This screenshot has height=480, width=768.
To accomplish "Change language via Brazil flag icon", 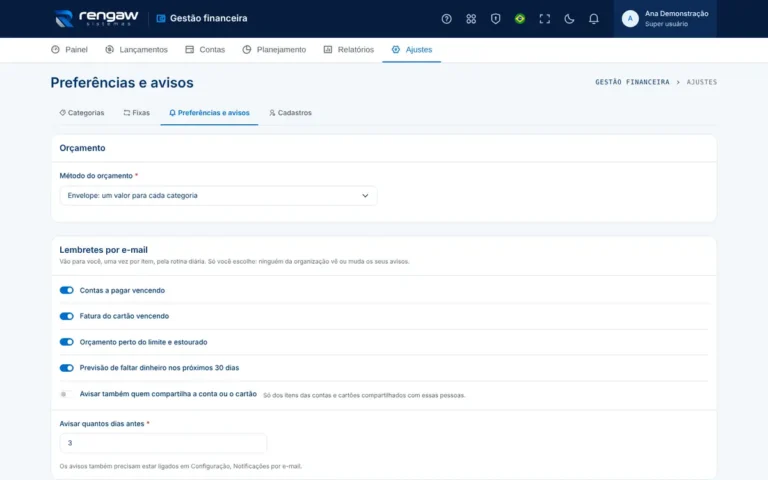I will point(520,19).
